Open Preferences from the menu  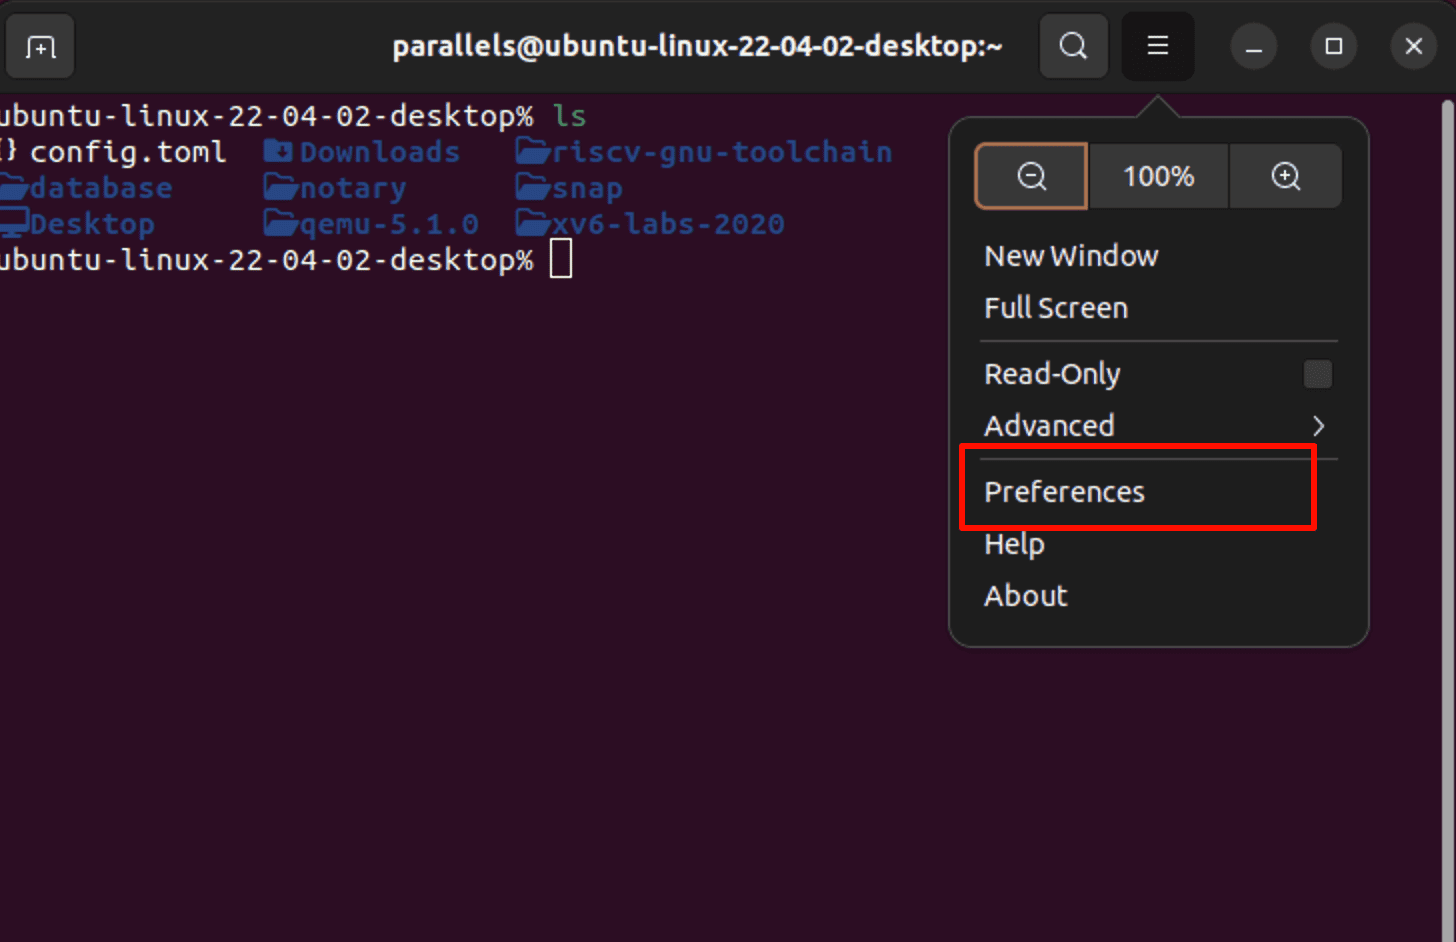(1064, 492)
